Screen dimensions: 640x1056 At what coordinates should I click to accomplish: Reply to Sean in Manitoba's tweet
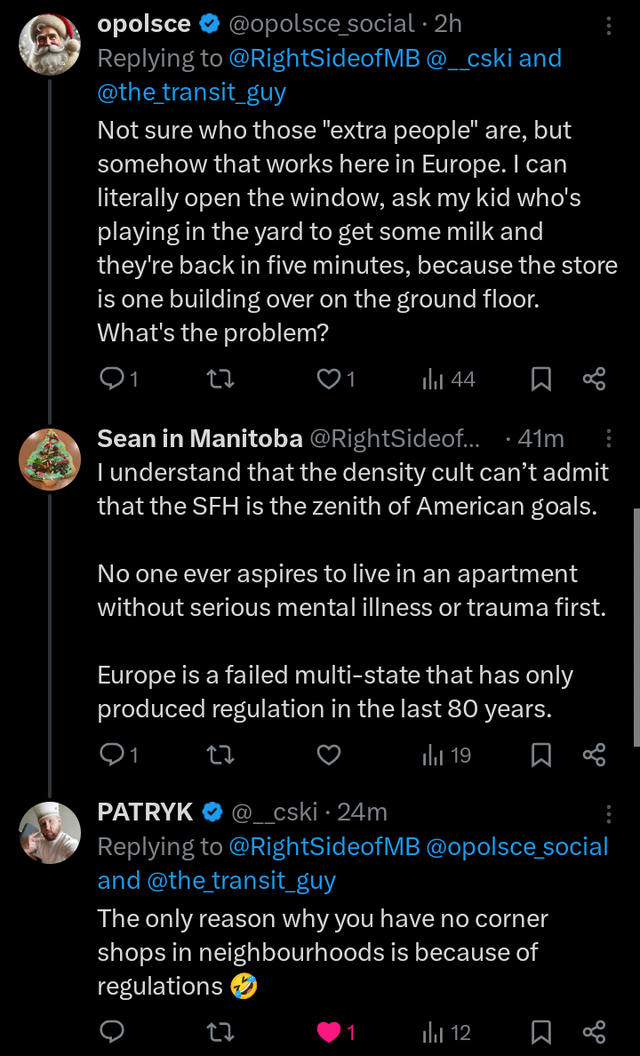110,755
